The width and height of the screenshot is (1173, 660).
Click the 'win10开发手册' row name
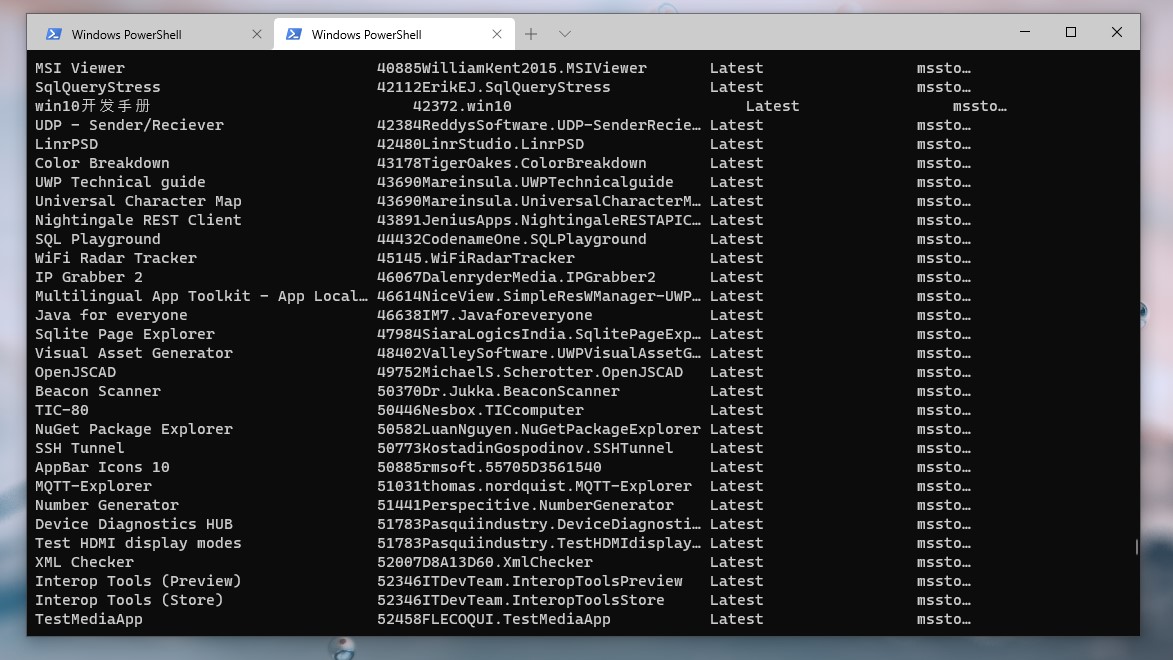click(x=93, y=106)
